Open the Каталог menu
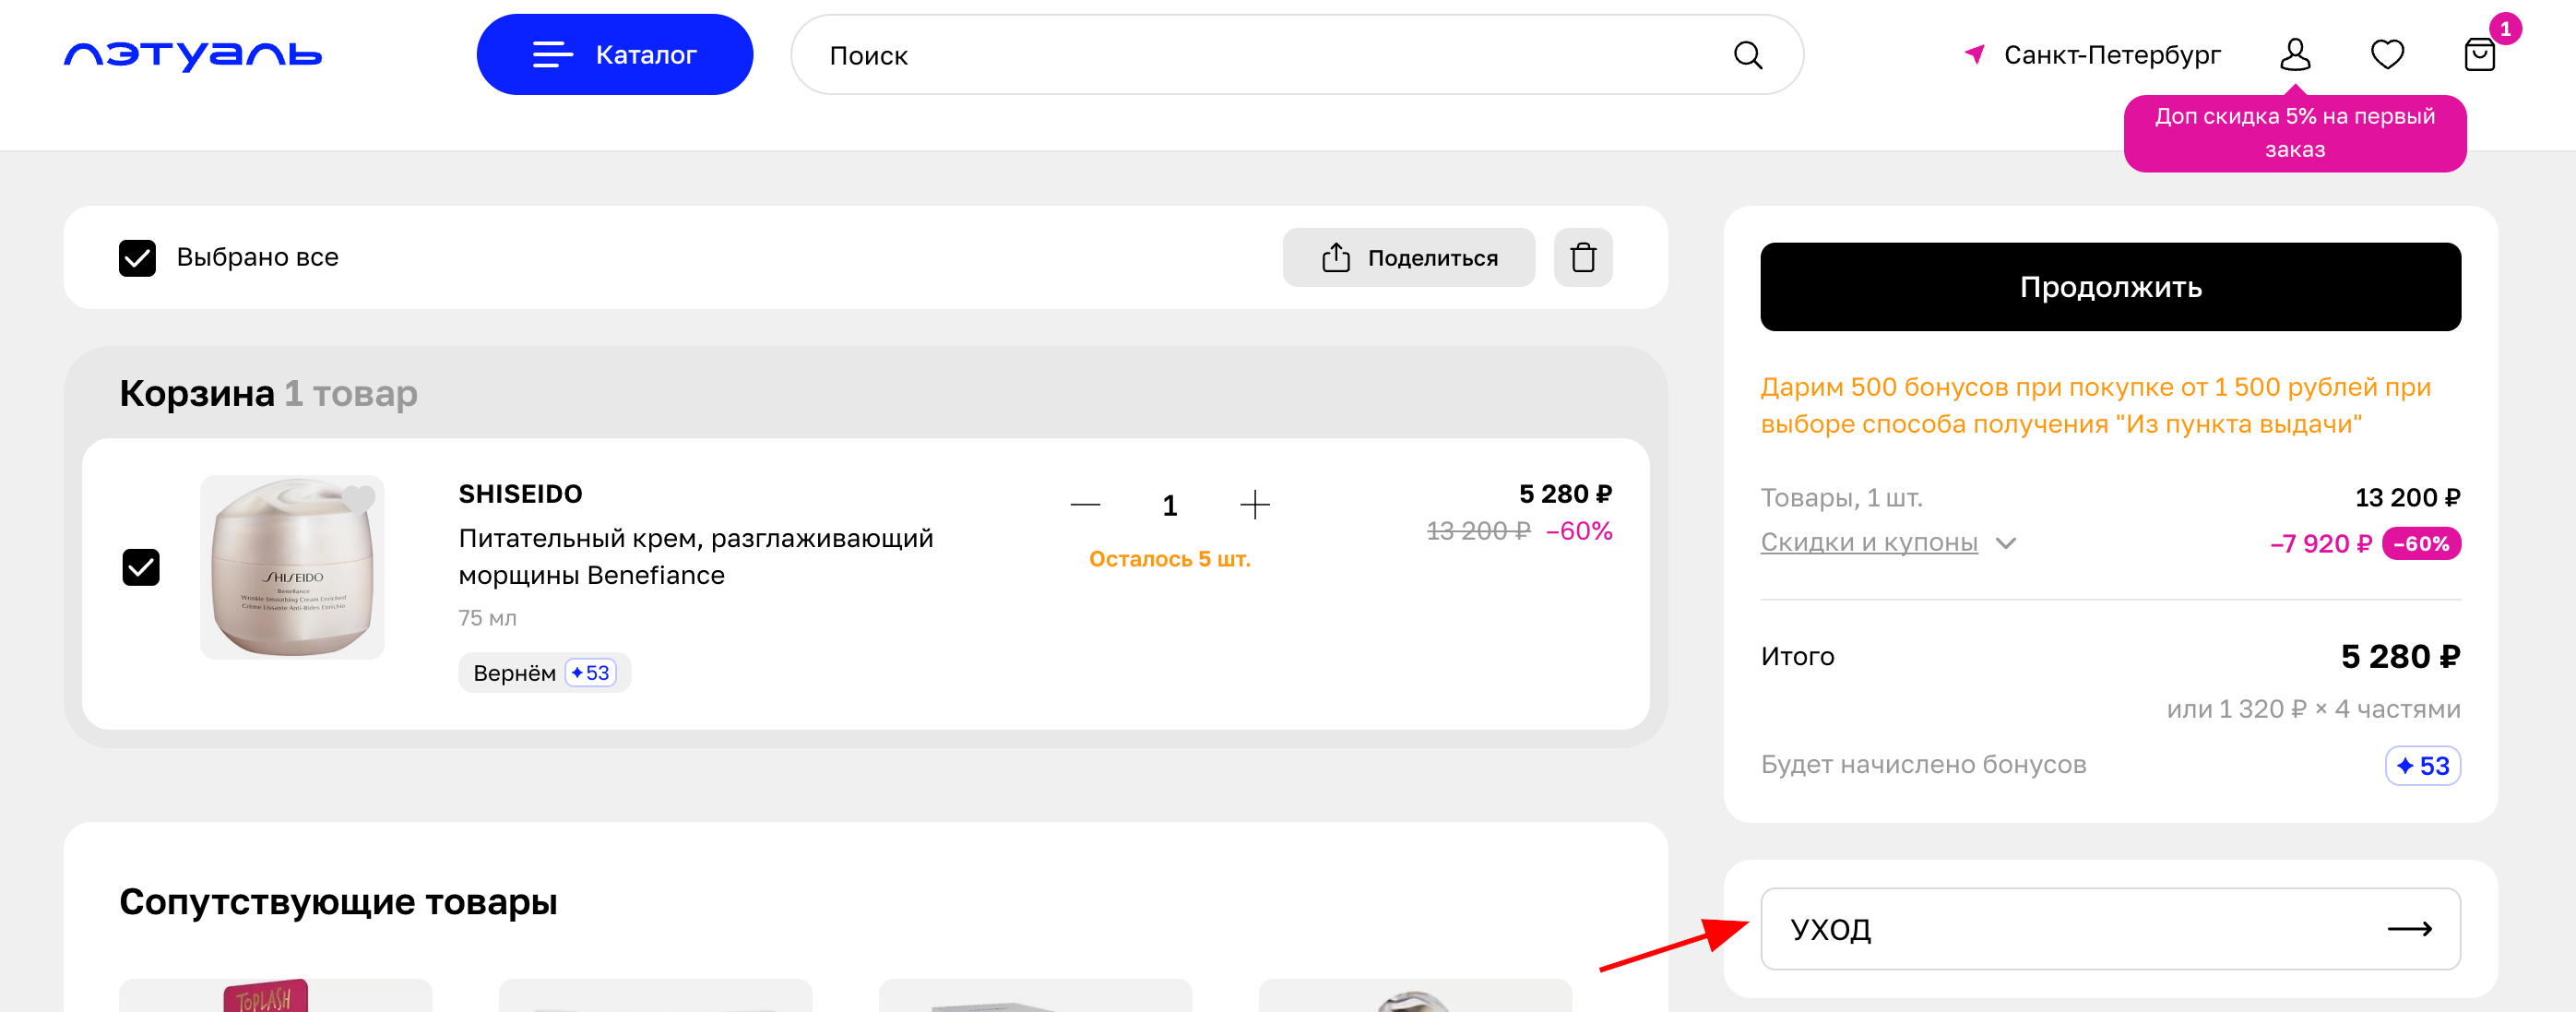This screenshot has height=1012, width=2576. point(614,55)
